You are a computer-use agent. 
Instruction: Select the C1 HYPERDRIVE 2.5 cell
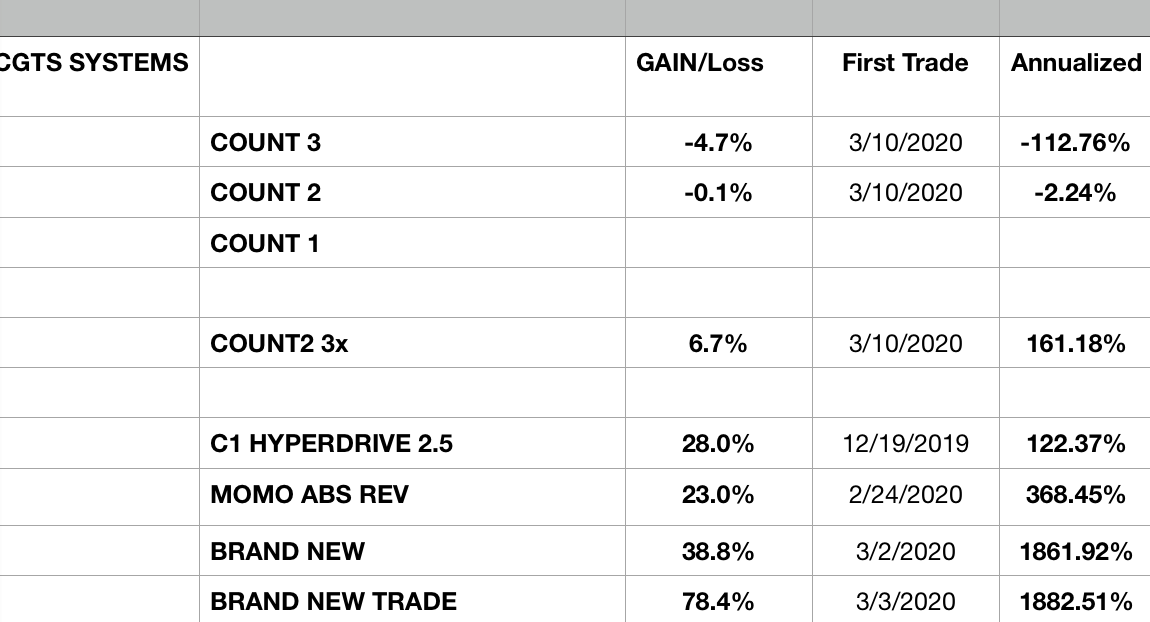pyautogui.click(x=331, y=443)
